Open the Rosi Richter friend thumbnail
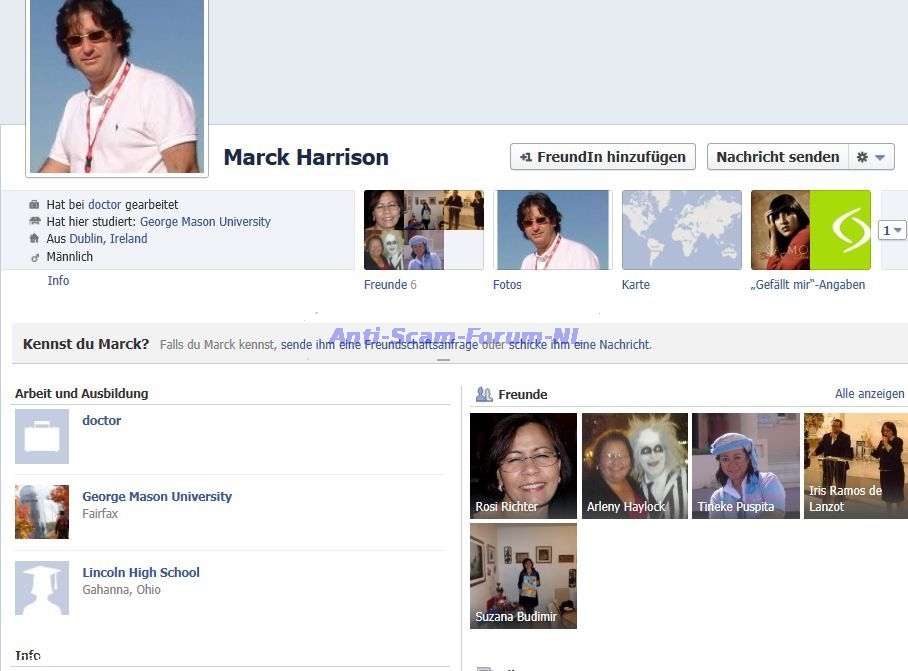The image size is (908, 671). tap(523, 465)
